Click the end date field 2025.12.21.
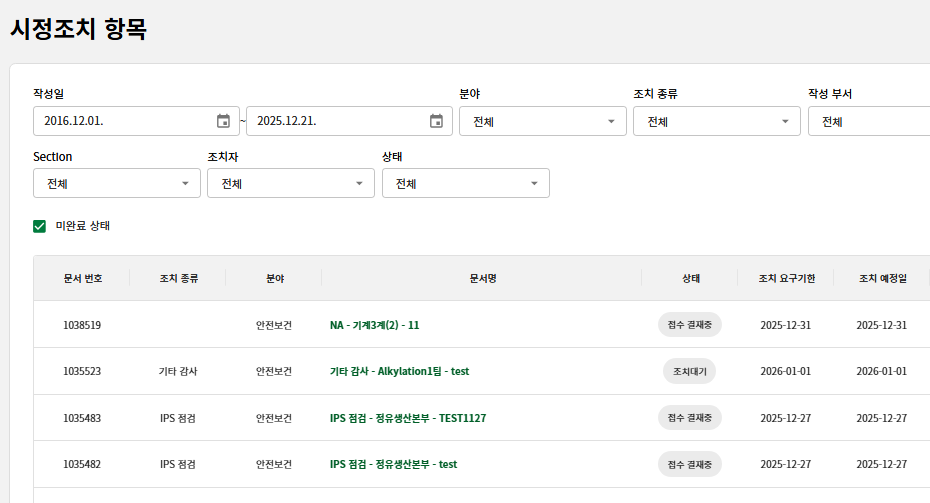Screen dimensions: 930x503 tap(333, 121)
